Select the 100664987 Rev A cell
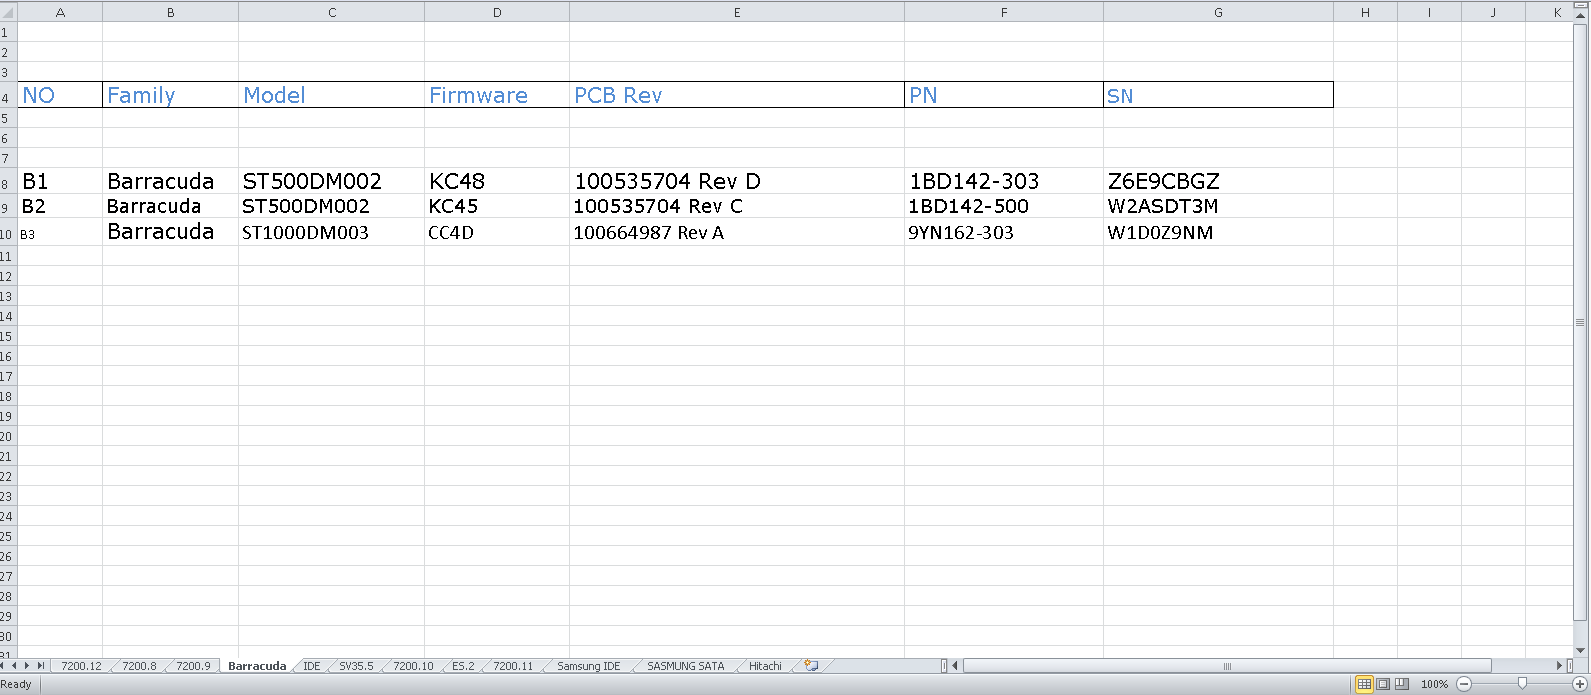 coord(737,232)
